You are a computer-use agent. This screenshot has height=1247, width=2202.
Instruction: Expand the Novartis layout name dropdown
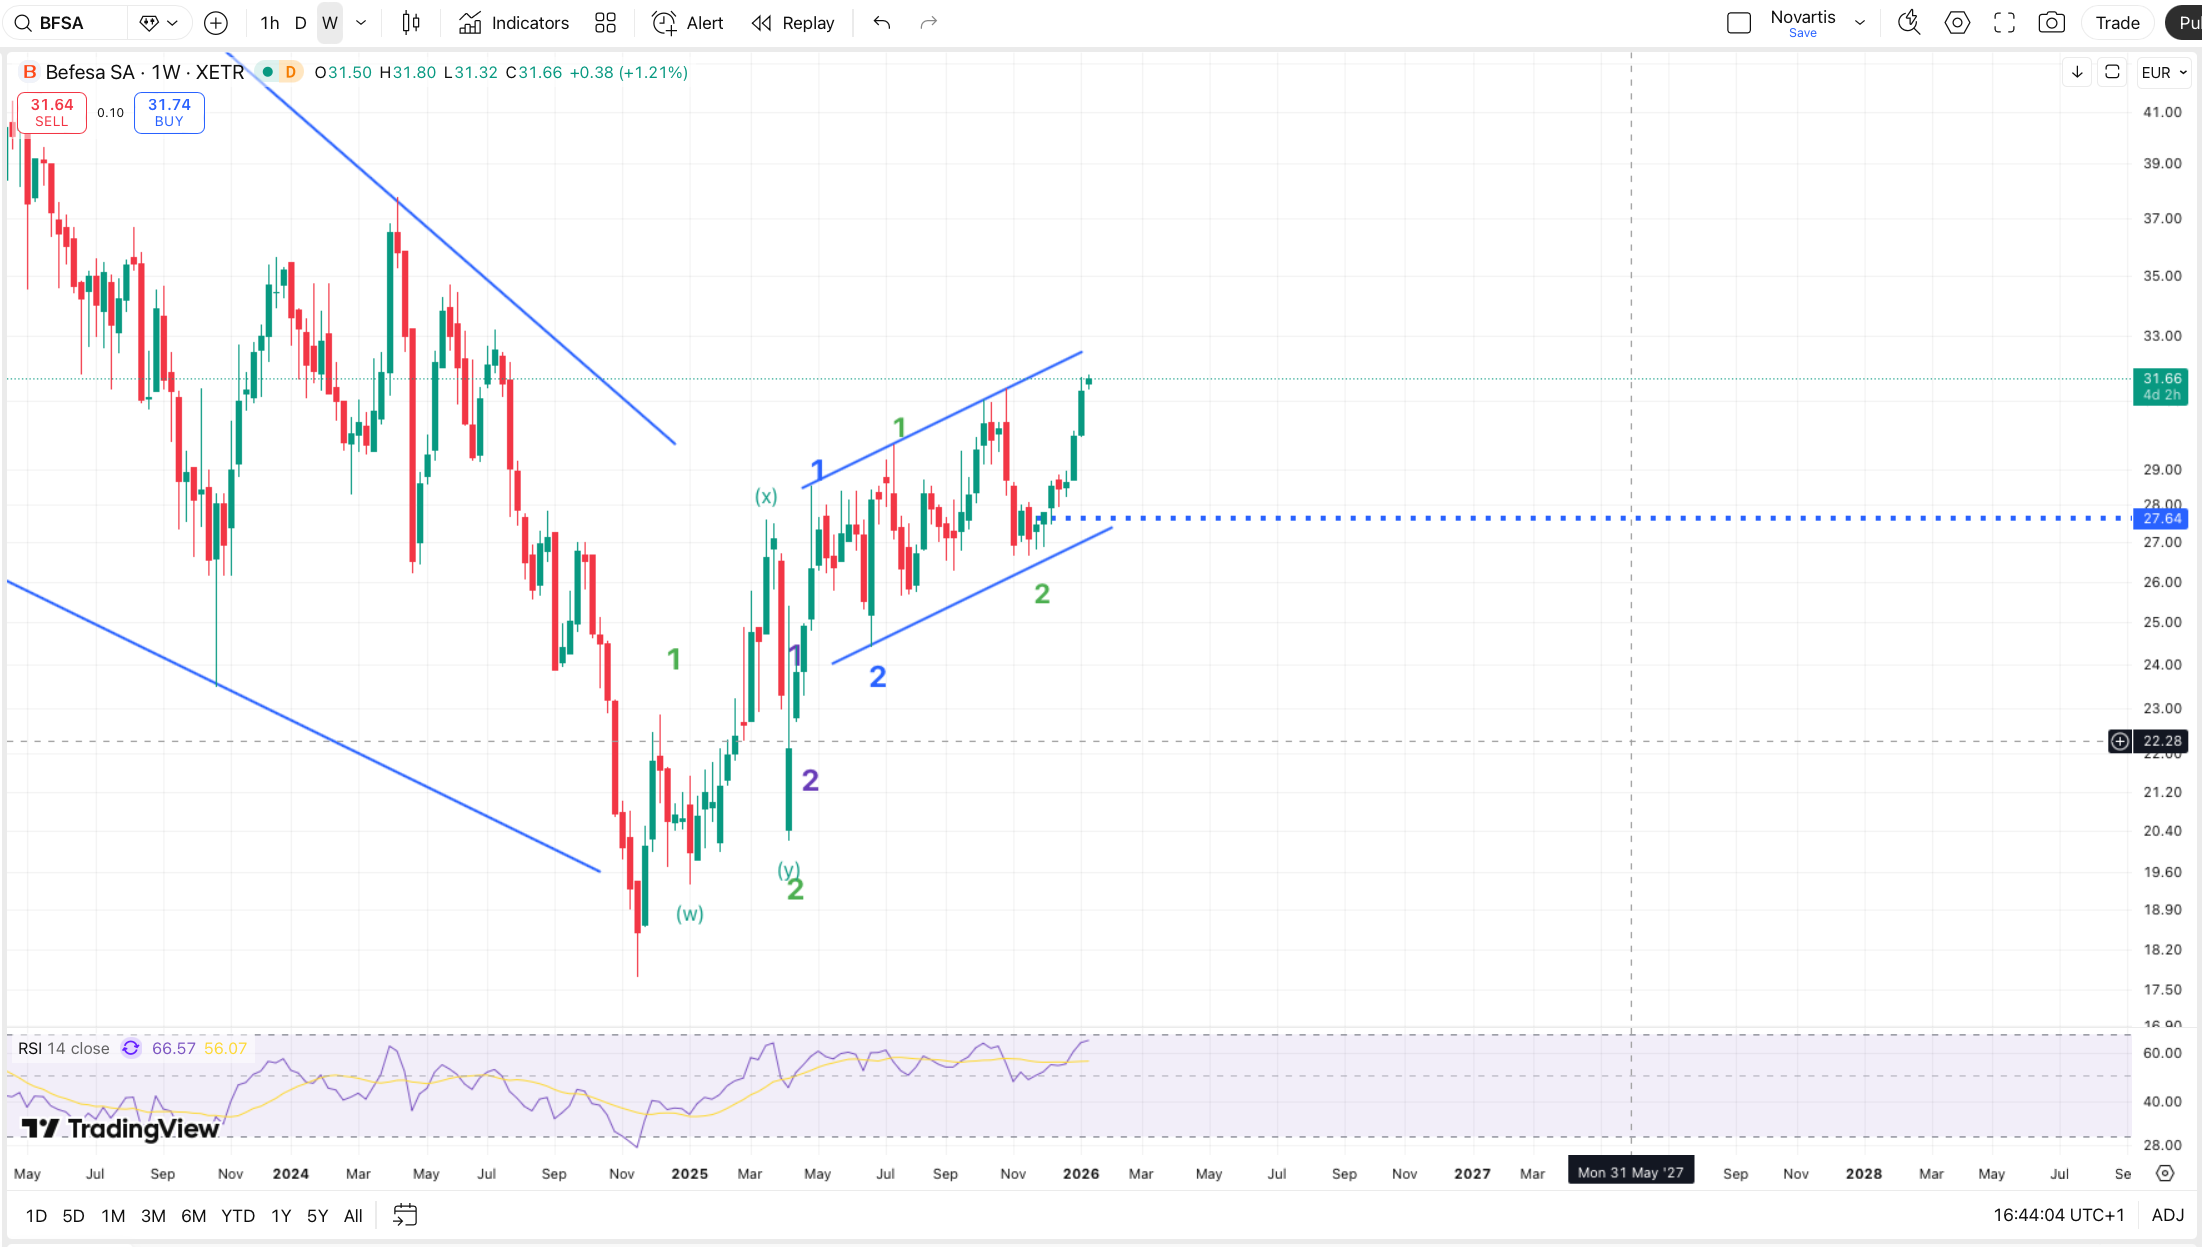point(1860,23)
